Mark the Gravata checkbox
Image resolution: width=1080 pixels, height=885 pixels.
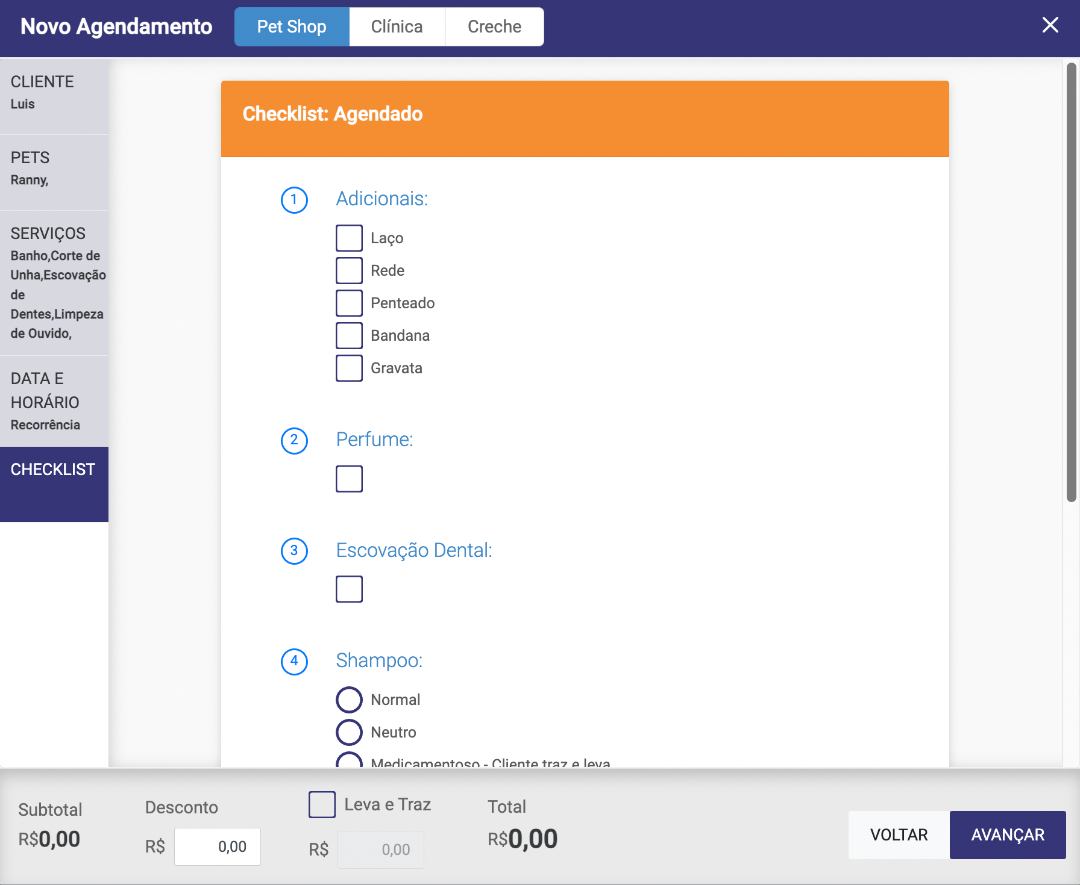[x=349, y=368]
